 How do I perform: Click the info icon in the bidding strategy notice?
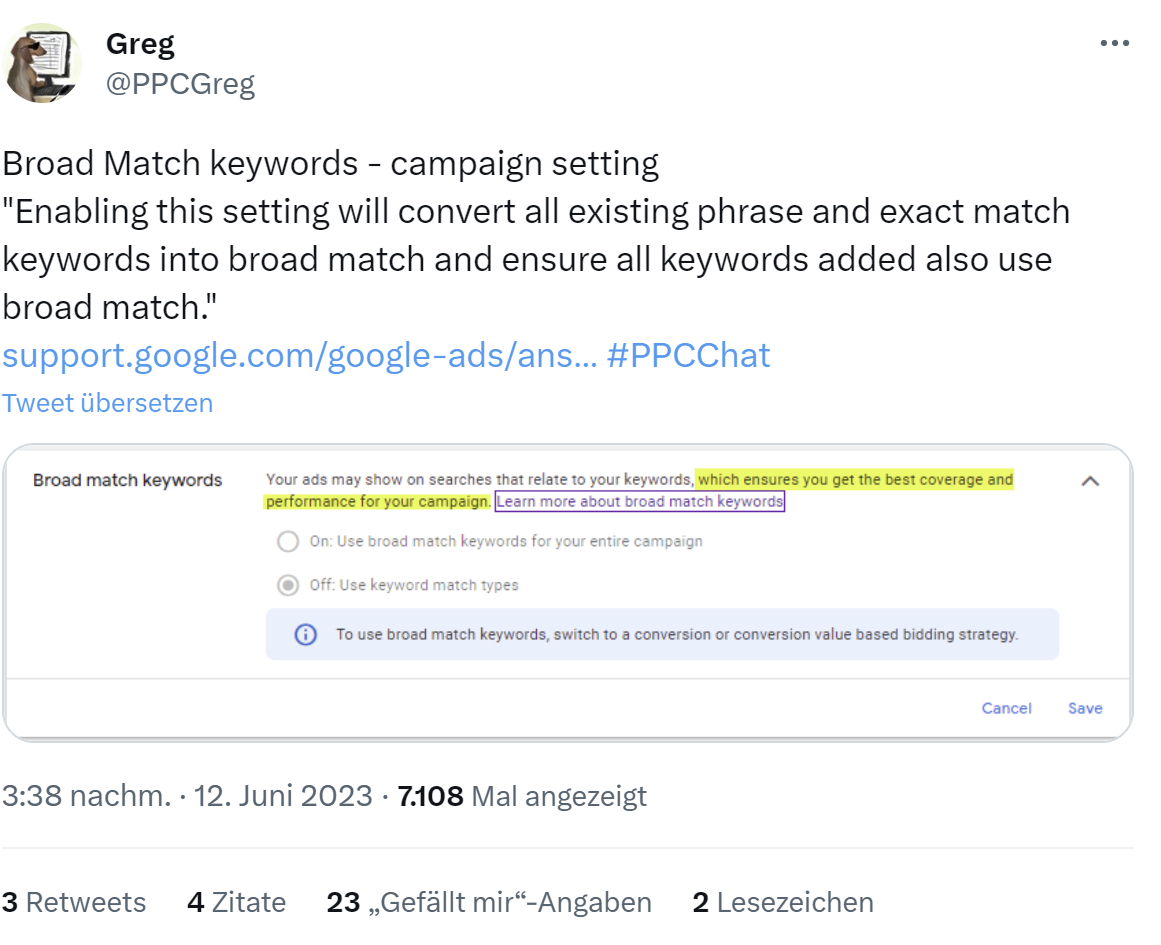(305, 634)
